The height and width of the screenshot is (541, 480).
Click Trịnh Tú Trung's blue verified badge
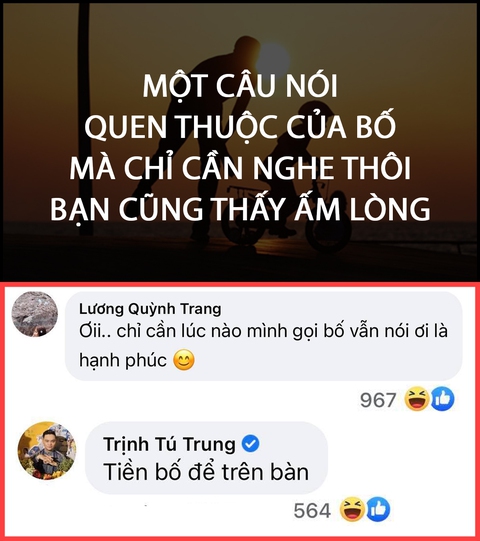coord(251,444)
